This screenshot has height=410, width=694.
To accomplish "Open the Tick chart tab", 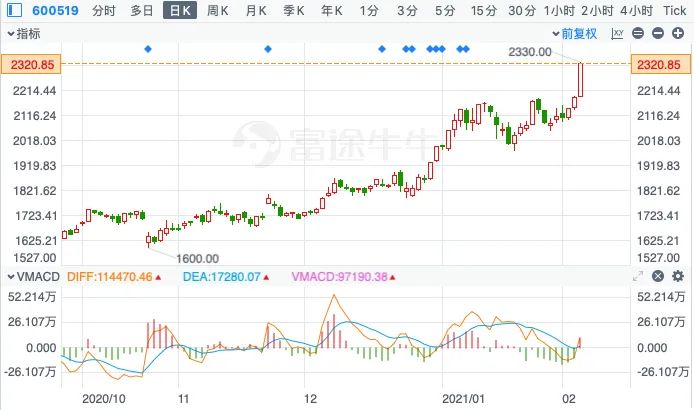I will tap(674, 10).
